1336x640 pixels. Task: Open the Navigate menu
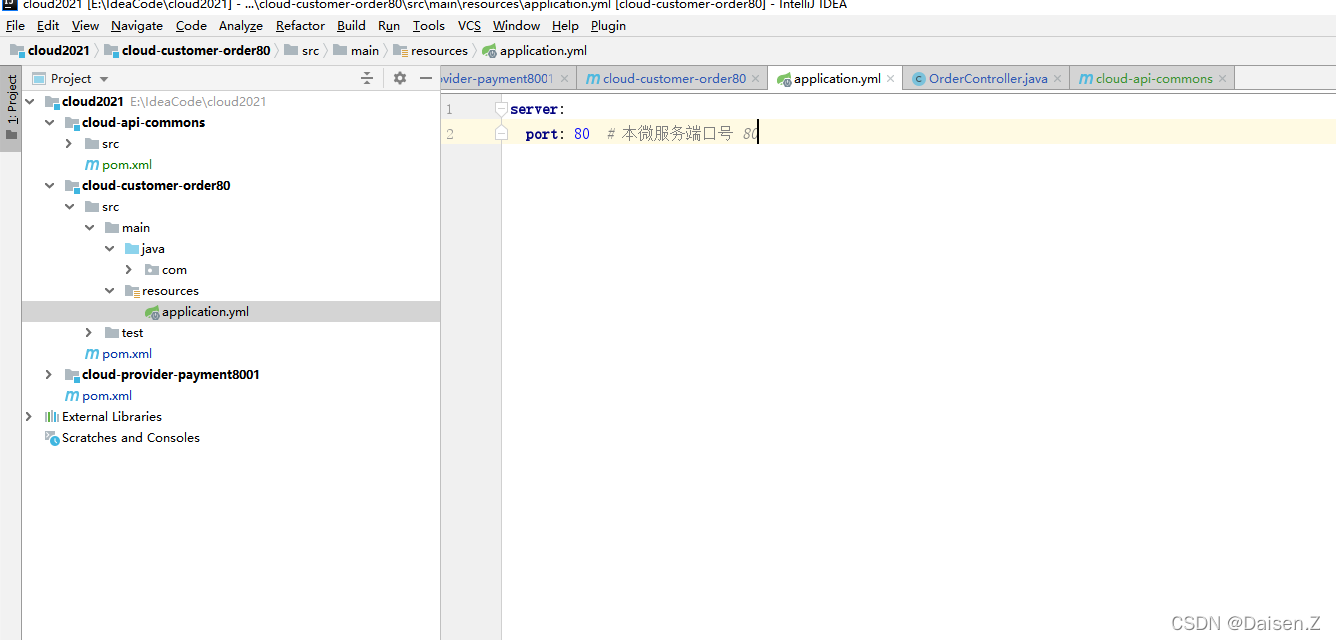[137, 26]
